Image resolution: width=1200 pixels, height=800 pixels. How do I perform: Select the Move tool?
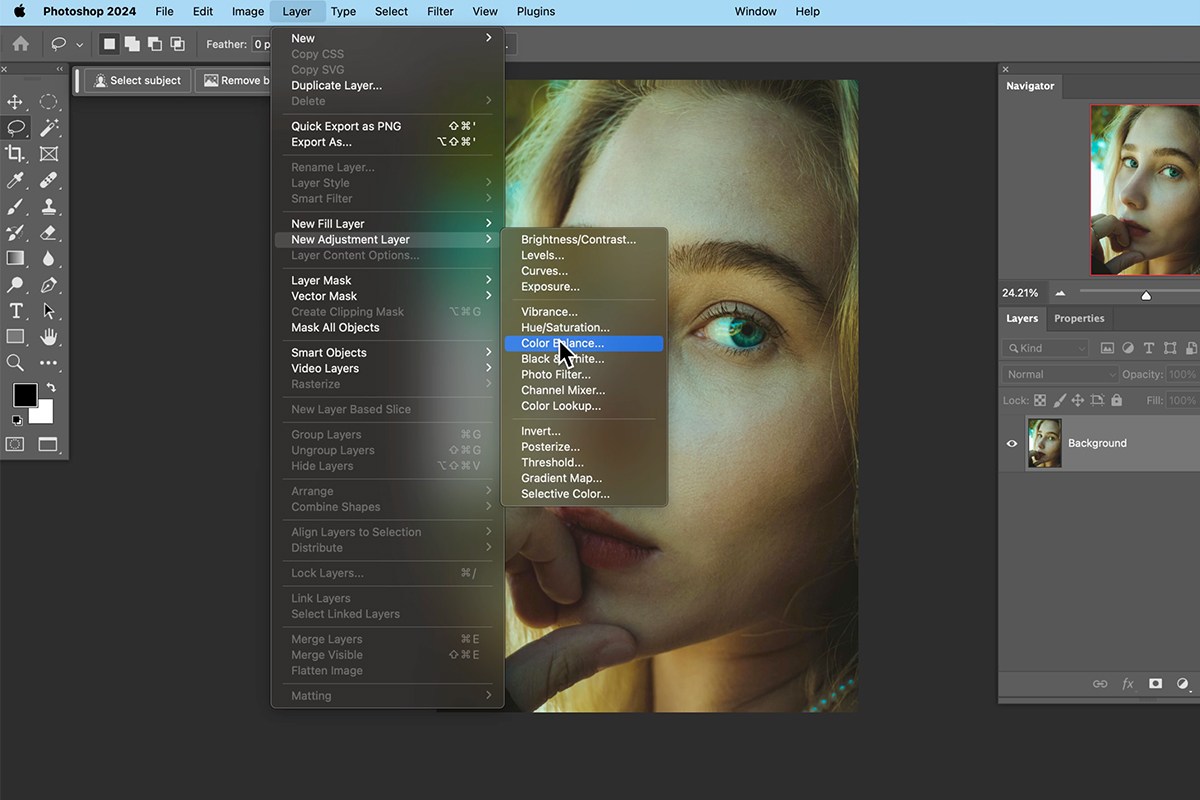tap(15, 102)
